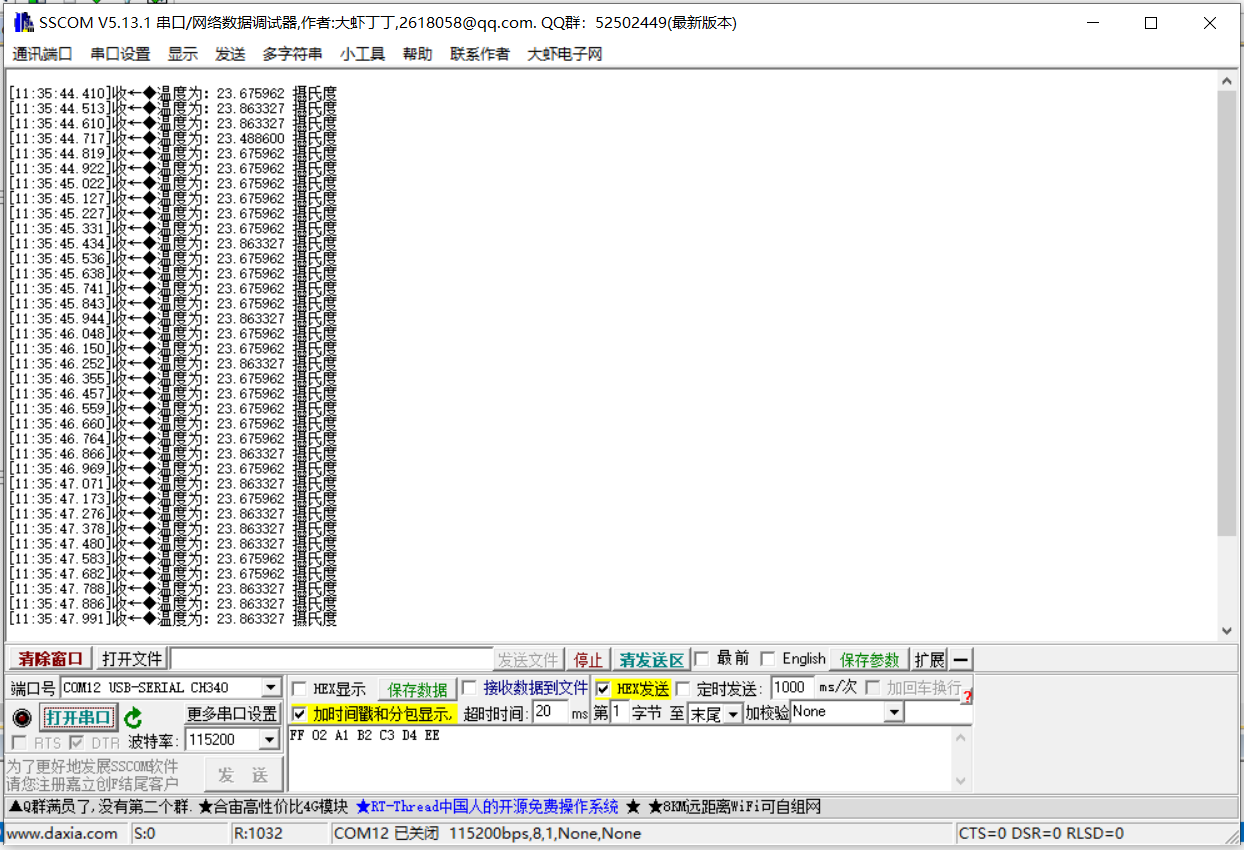Toggle the RTS checkbox

pyautogui.click(x=19, y=743)
